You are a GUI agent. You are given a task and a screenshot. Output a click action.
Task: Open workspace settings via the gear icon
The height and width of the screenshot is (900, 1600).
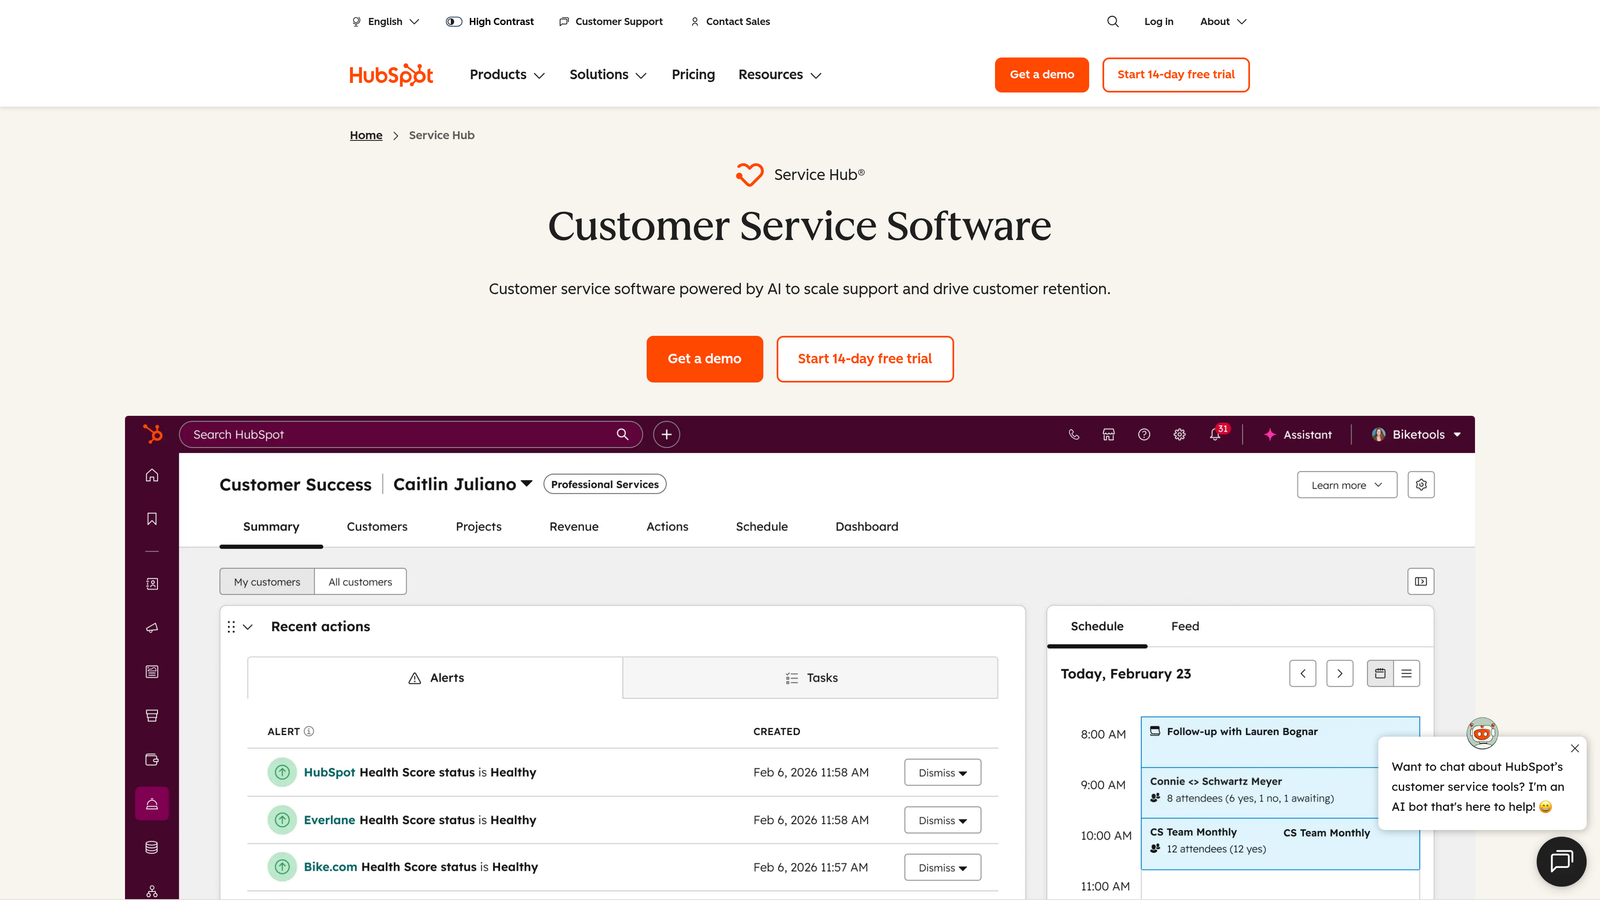1179,434
